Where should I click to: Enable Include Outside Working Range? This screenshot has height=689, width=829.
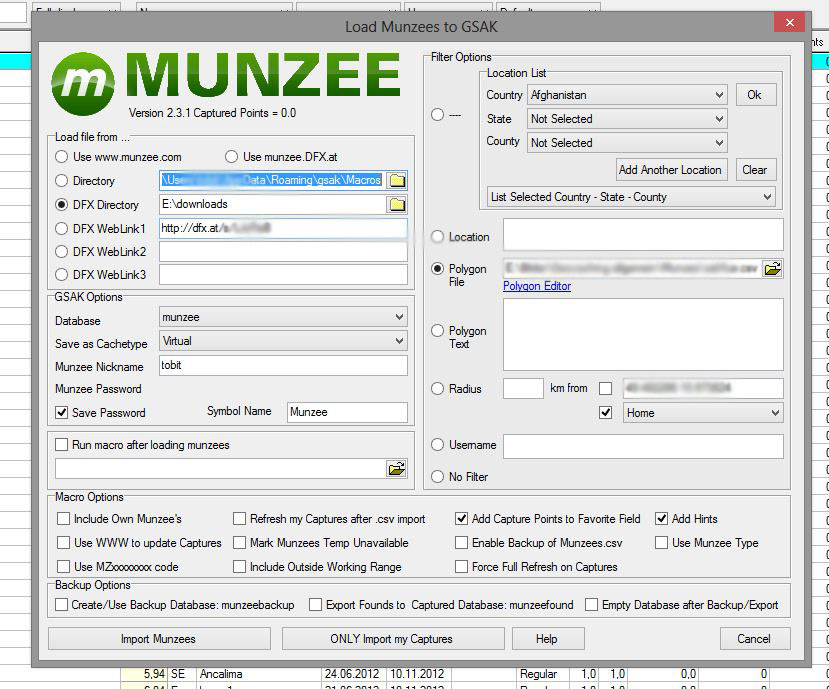[x=240, y=566]
